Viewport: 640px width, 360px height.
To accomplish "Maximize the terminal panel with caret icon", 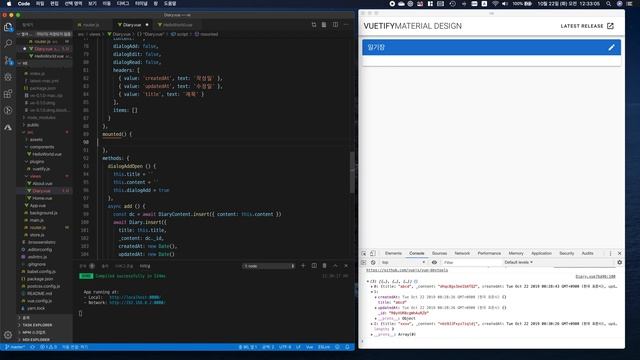I will 335,266.
